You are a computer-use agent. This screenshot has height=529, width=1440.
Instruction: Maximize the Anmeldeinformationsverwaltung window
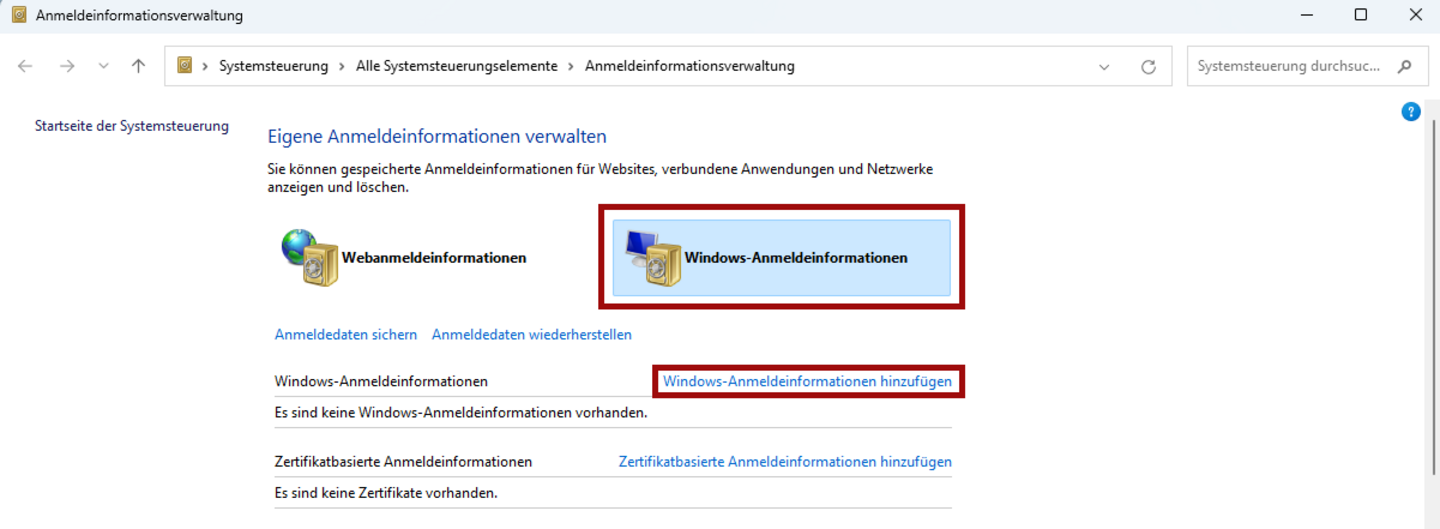click(x=1361, y=15)
